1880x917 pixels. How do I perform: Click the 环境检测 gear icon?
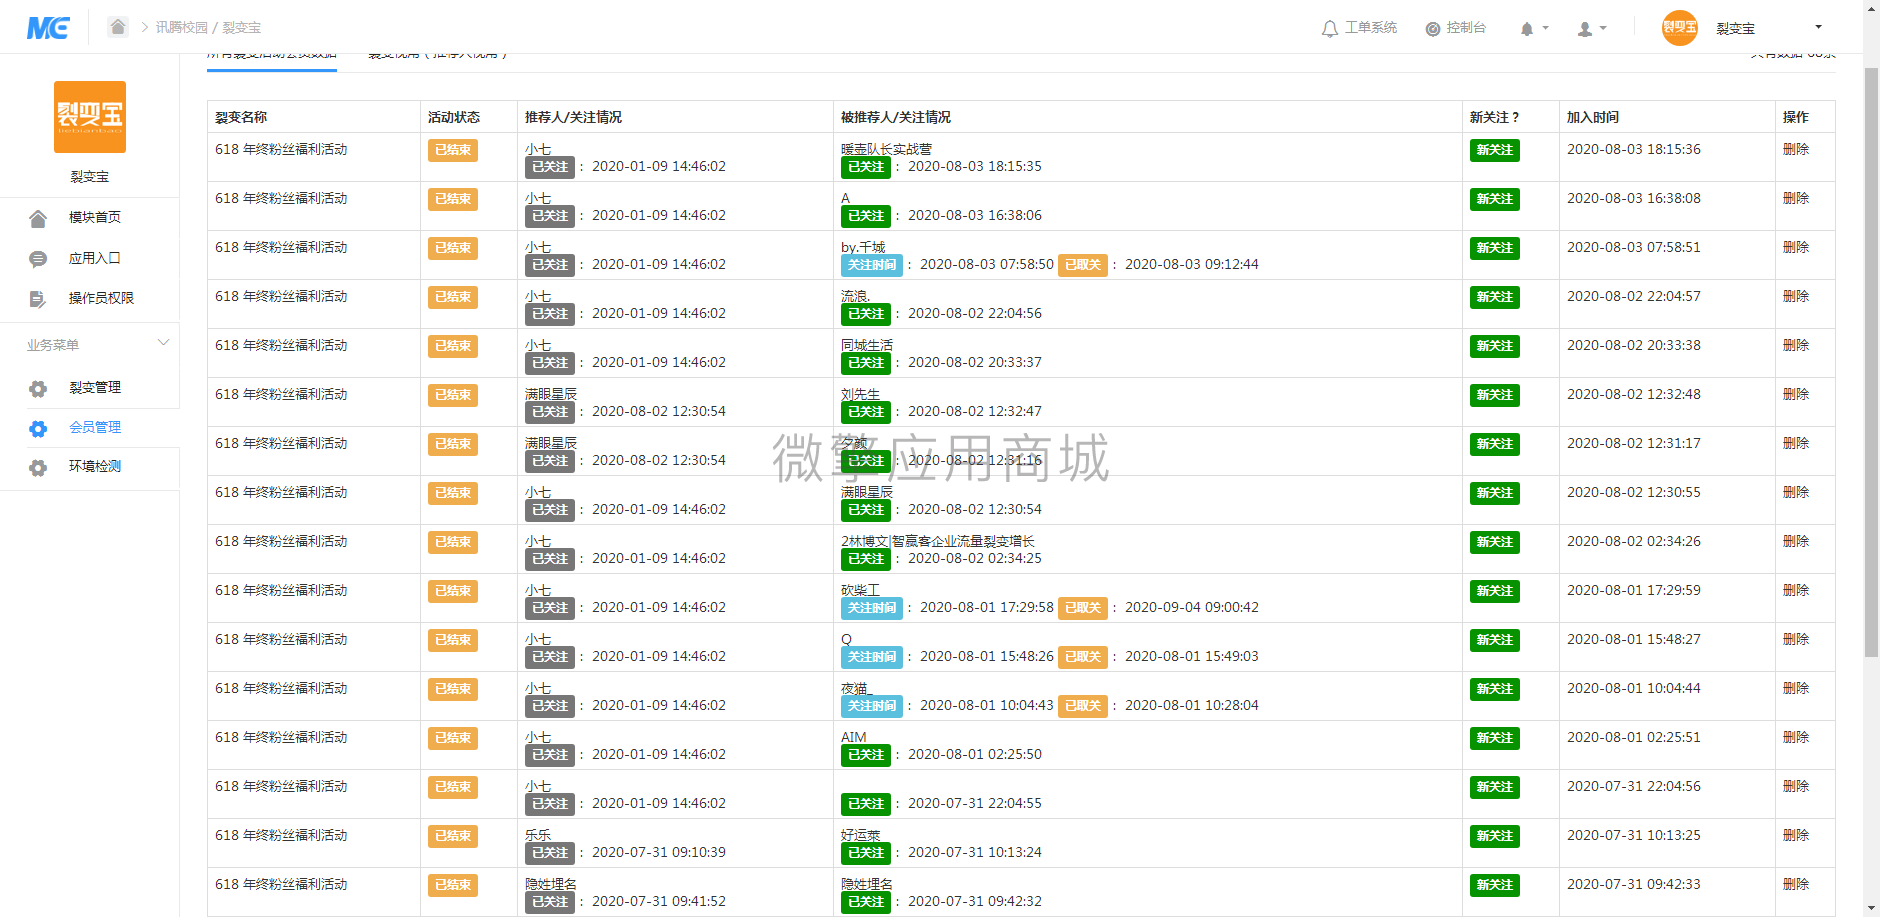[38, 468]
